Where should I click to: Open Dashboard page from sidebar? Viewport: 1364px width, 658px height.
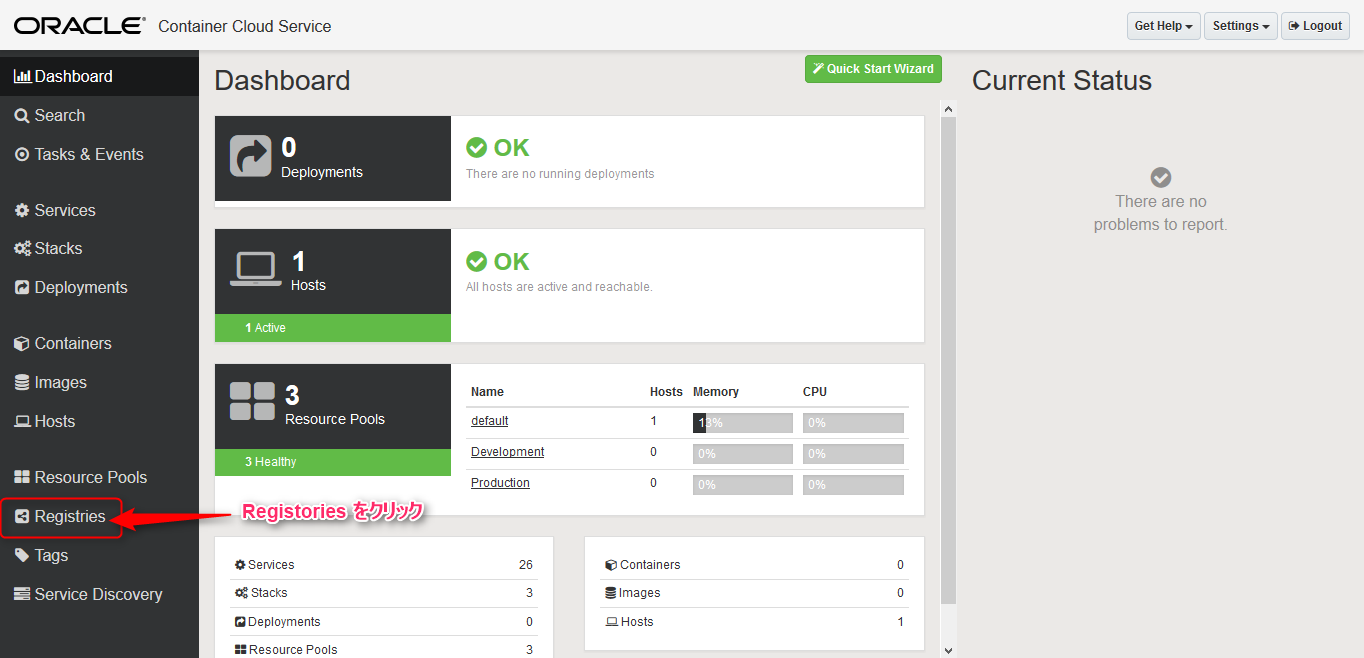point(99,76)
